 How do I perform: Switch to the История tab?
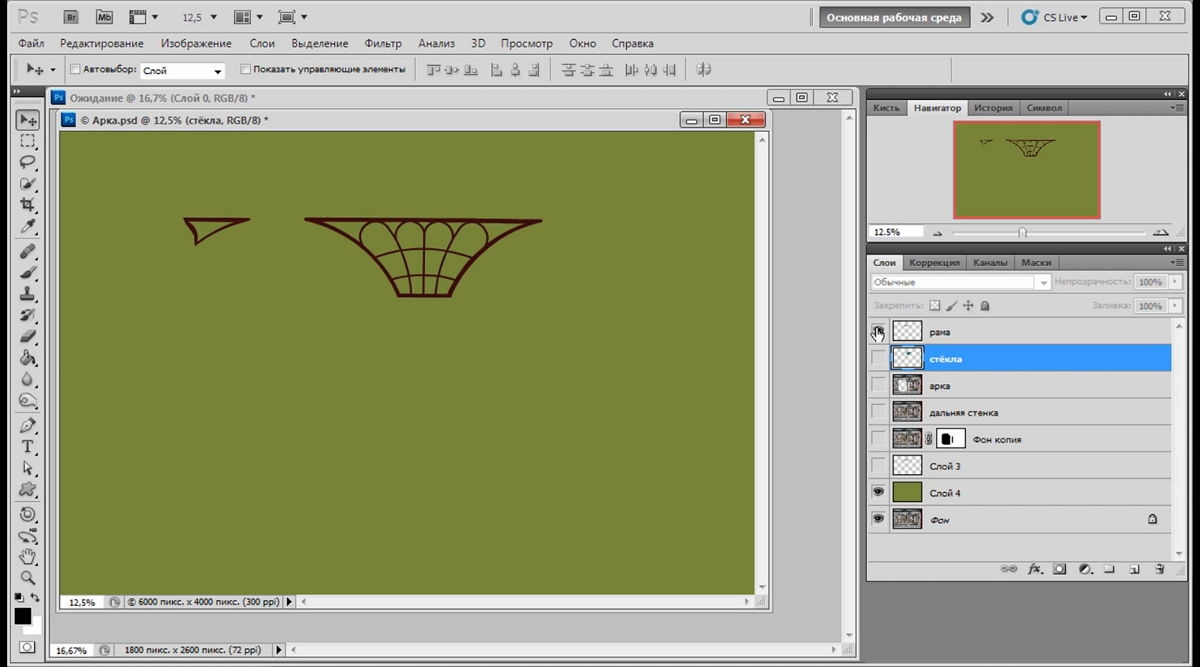pos(993,108)
